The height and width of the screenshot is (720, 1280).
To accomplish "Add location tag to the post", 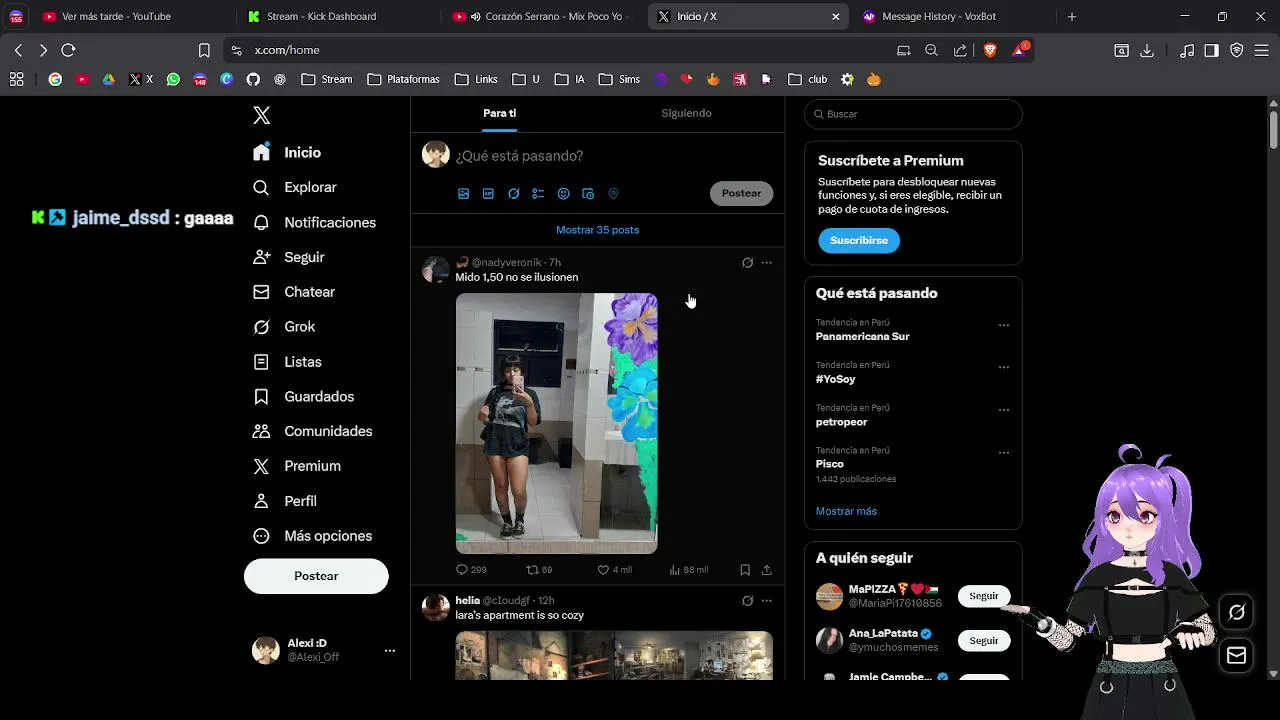I will 613,194.
